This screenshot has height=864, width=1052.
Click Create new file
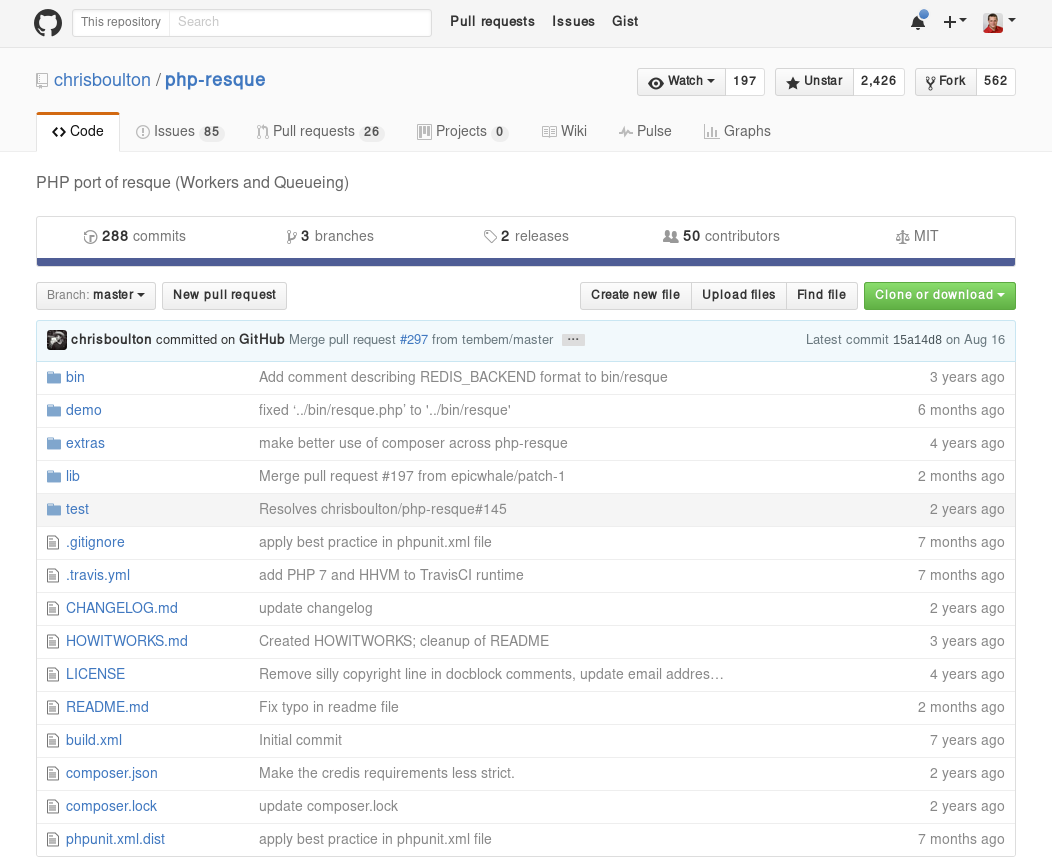pyautogui.click(x=635, y=296)
